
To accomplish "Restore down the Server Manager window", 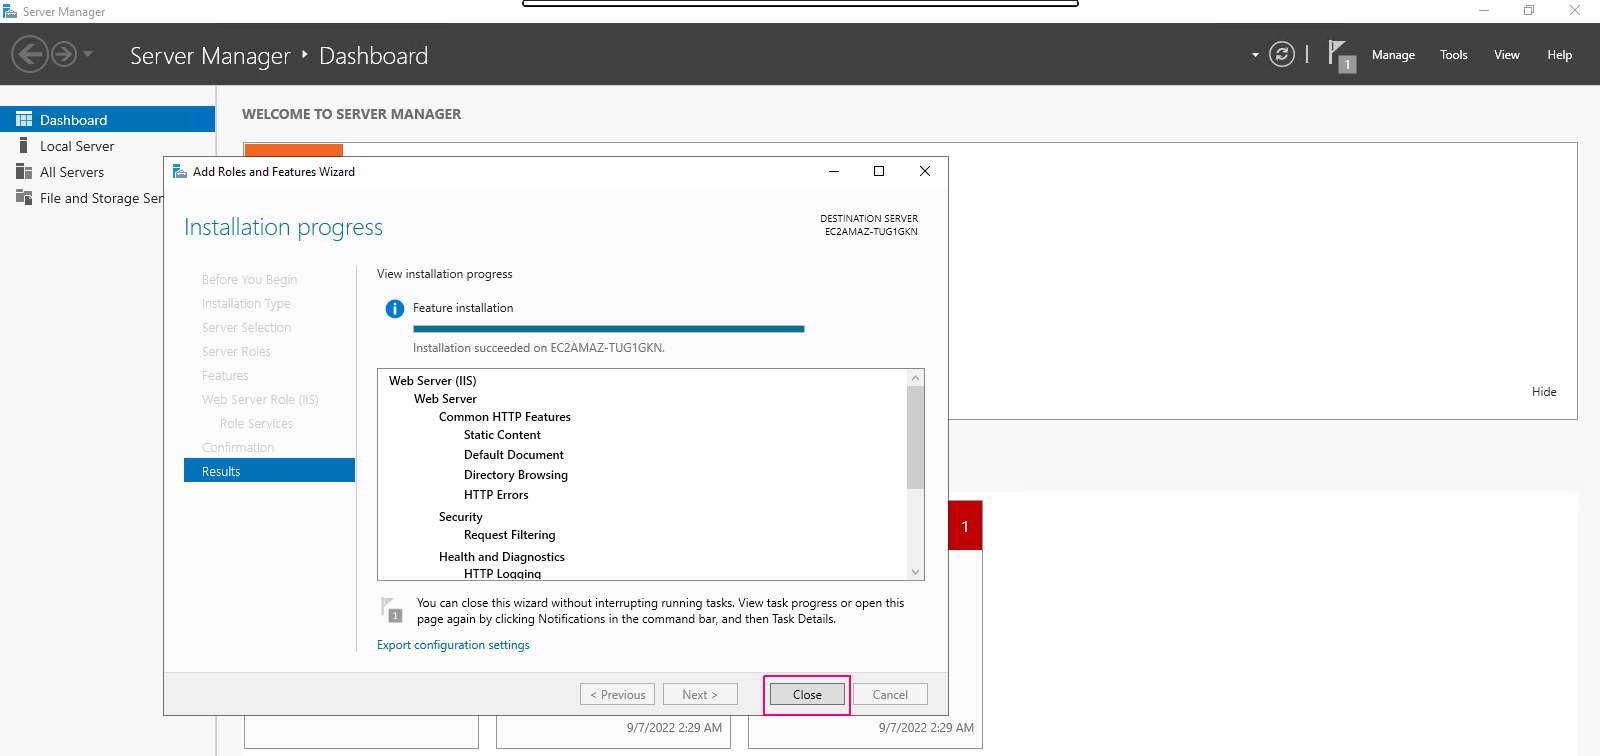I will 1529,11.
